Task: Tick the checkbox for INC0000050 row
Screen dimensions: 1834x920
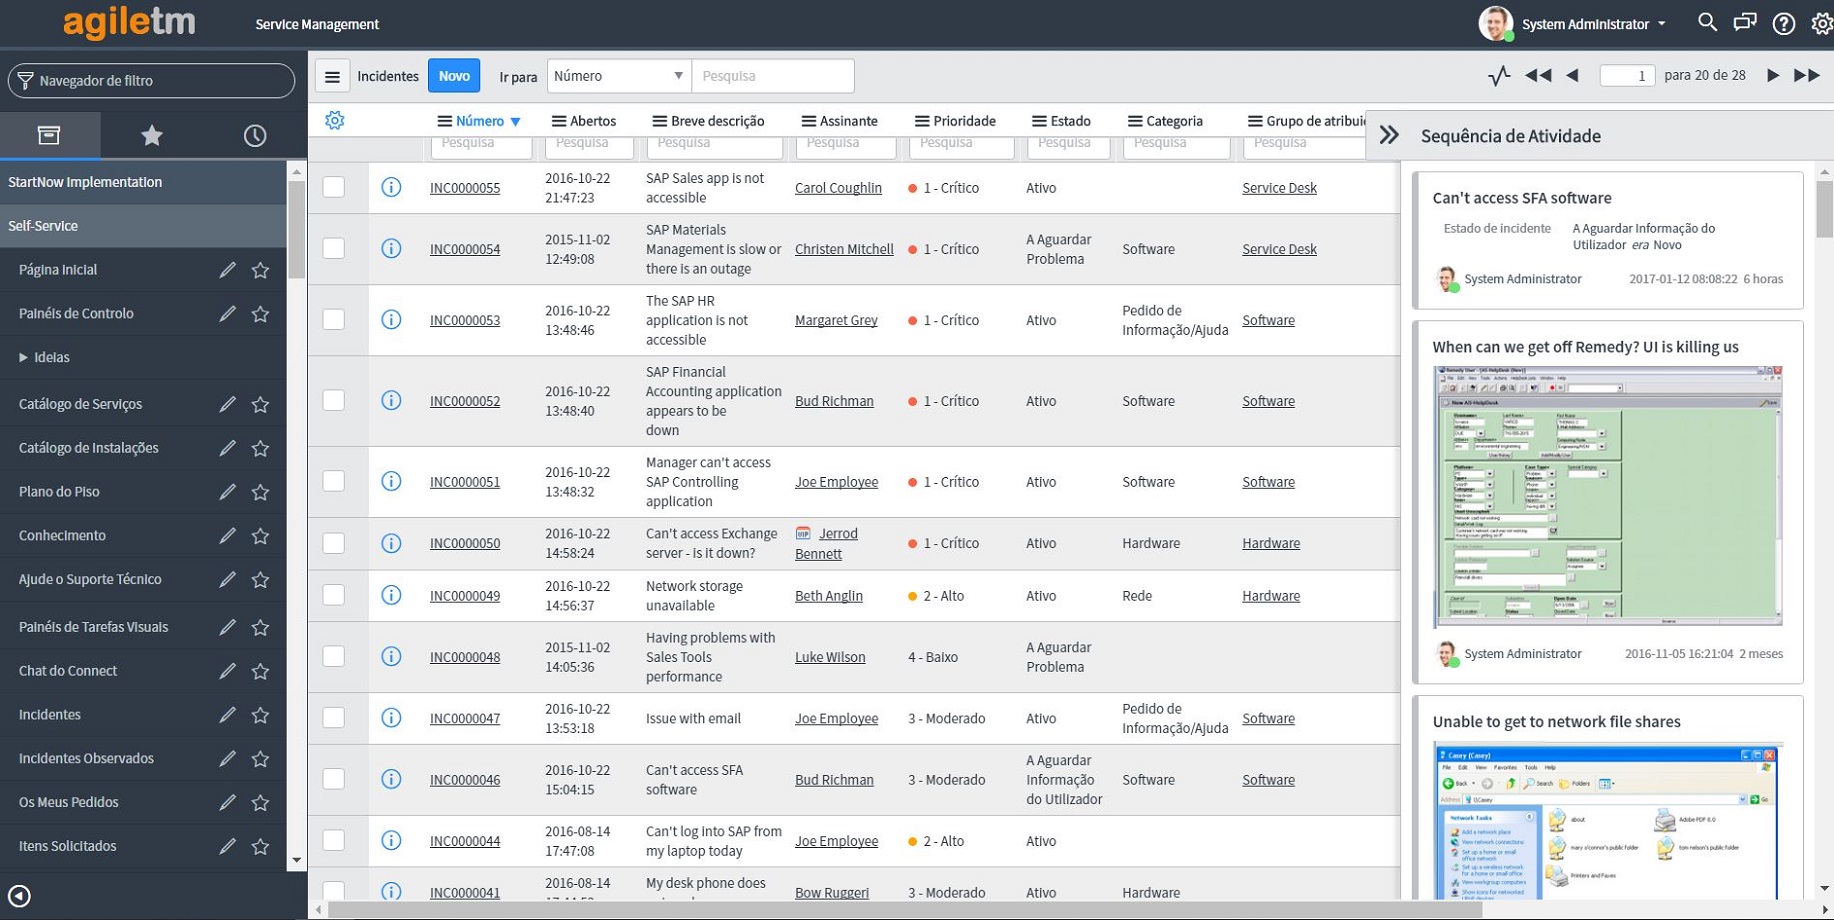Action: [x=334, y=543]
